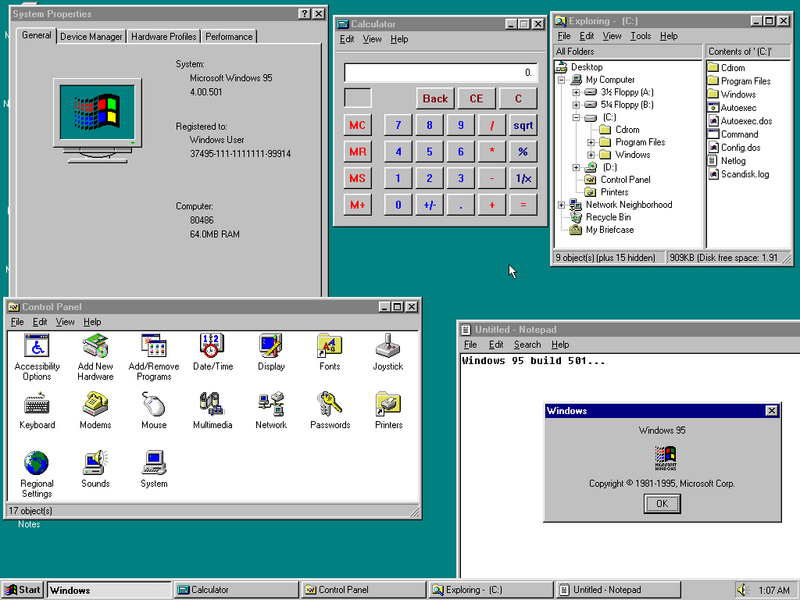Open the Multimedia control panel icon
This screenshot has width=800, height=600.
(x=212, y=405)
